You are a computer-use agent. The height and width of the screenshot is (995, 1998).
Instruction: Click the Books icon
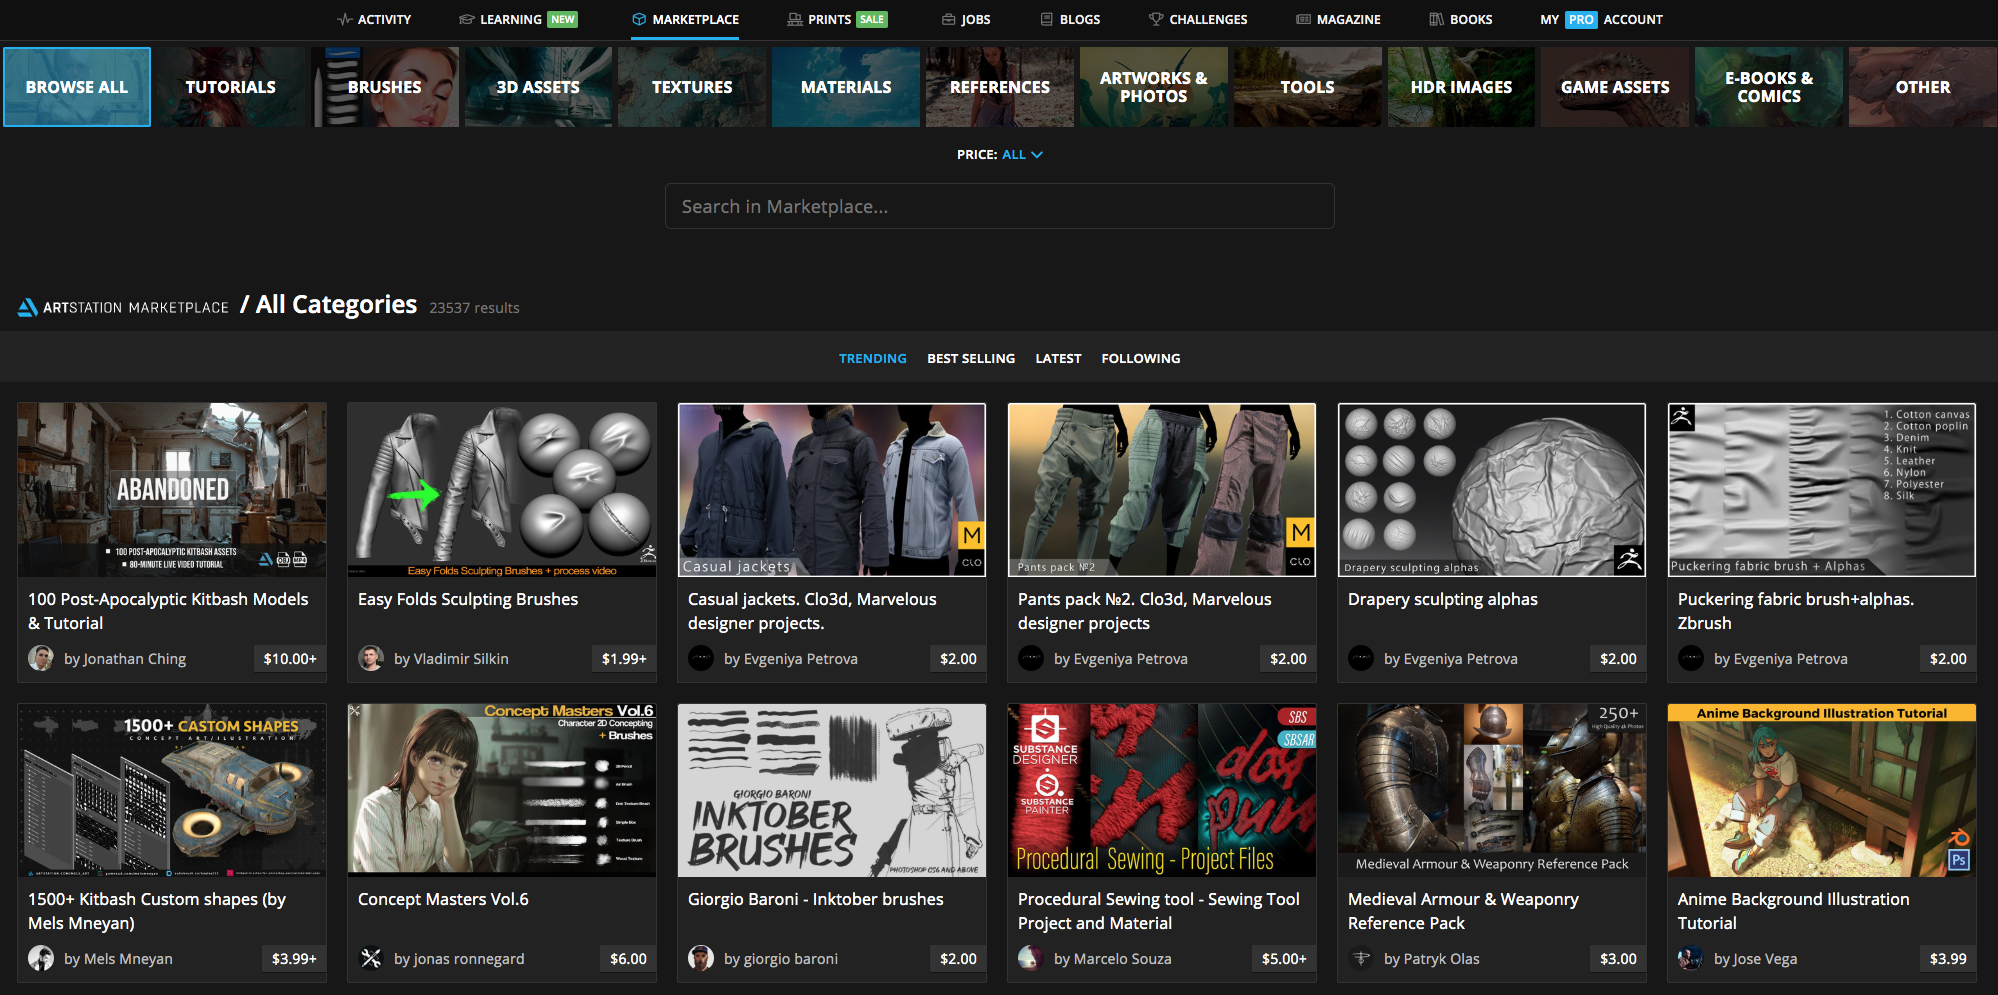coord(1437,19)
